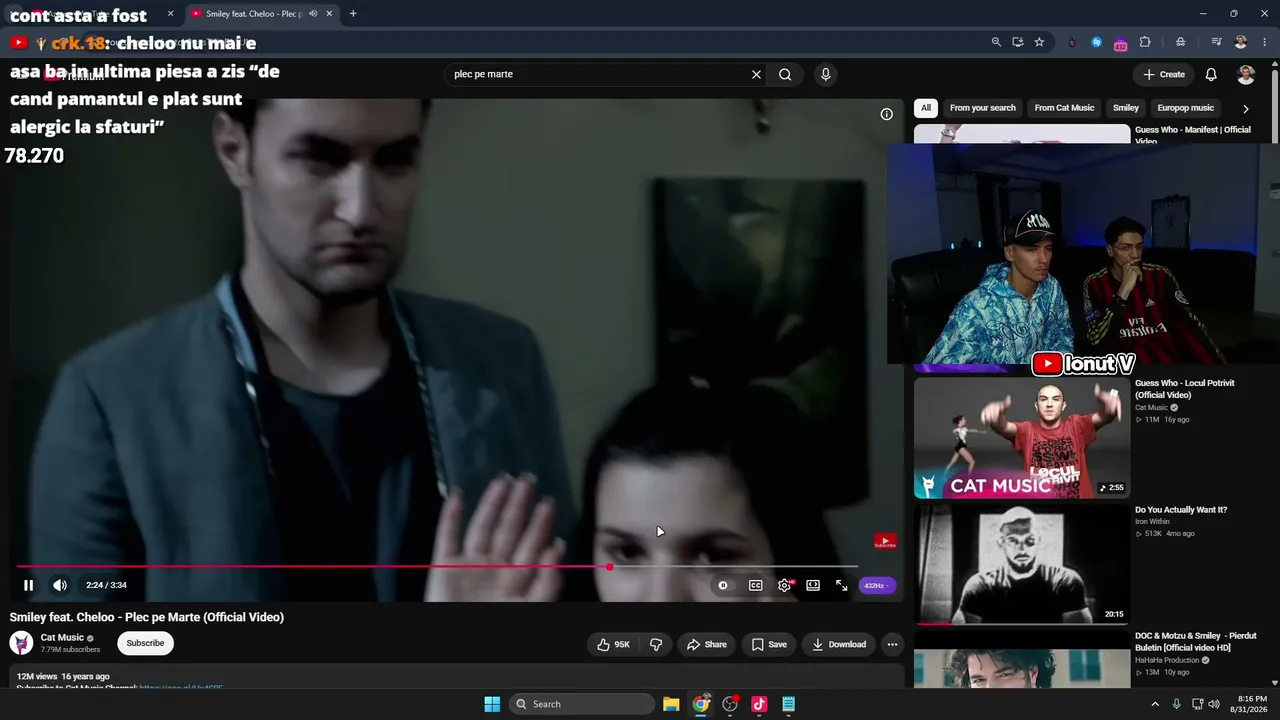This screenshot has height=720, width=1280.
Task: Bookmark this page with the star
Action: coord(1040,42)
